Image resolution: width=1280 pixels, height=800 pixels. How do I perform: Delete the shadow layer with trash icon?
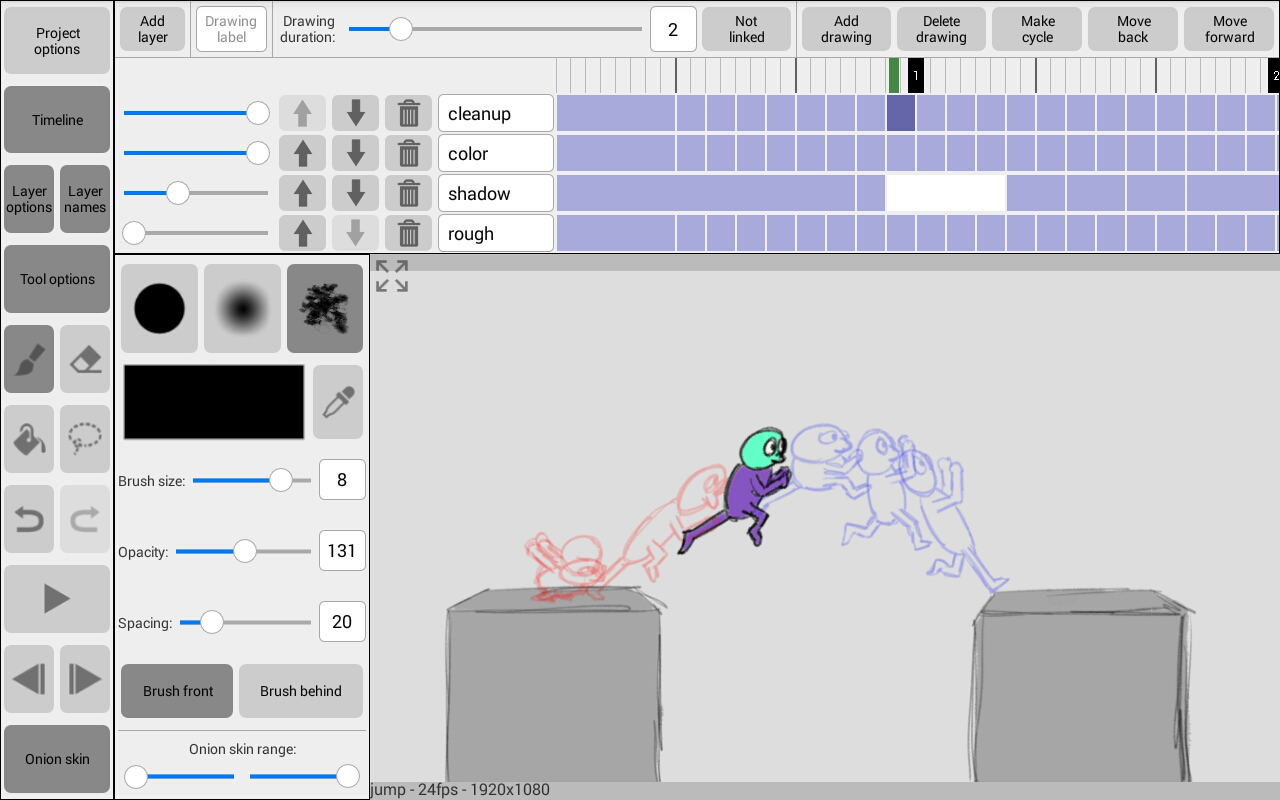(408, 193)
